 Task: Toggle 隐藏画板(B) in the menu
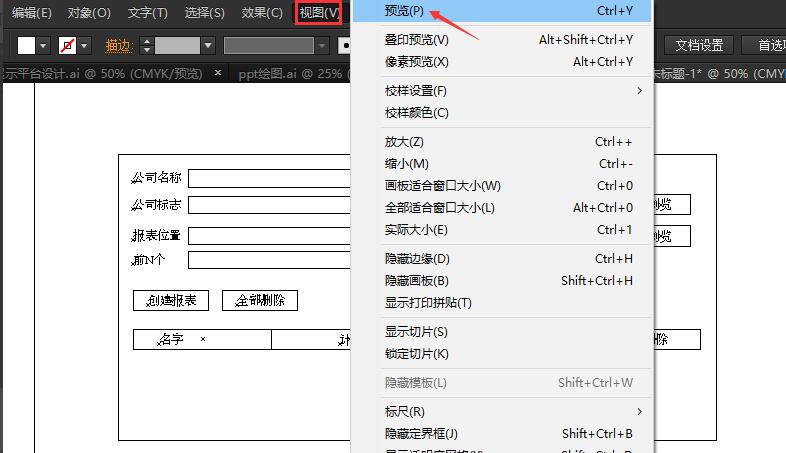[502, 281]
